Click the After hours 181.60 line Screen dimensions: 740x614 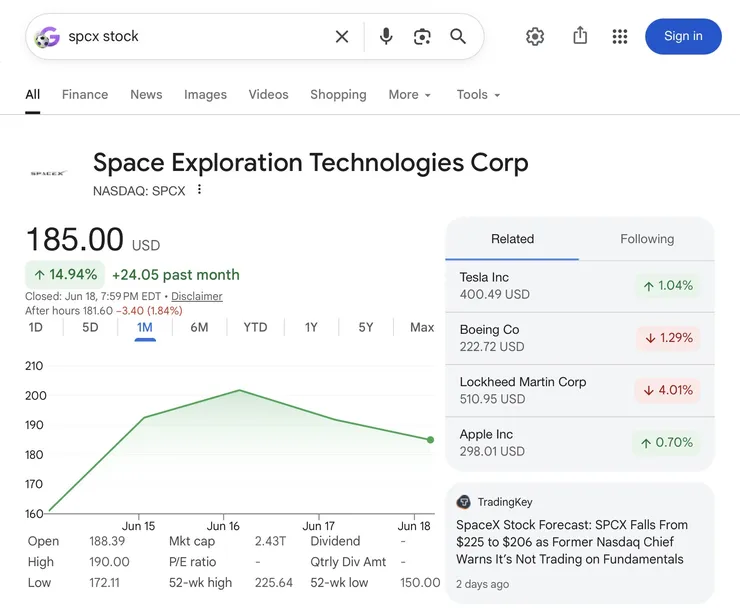pyautogui.click(x=104, y=311)
